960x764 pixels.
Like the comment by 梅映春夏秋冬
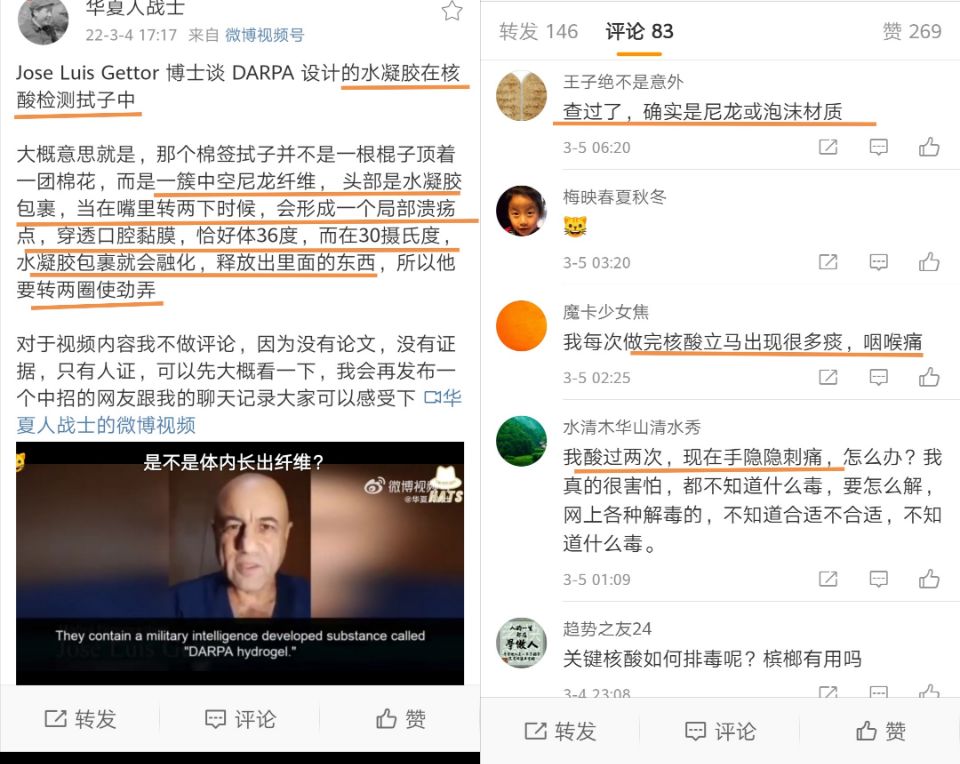coord(929,262)
